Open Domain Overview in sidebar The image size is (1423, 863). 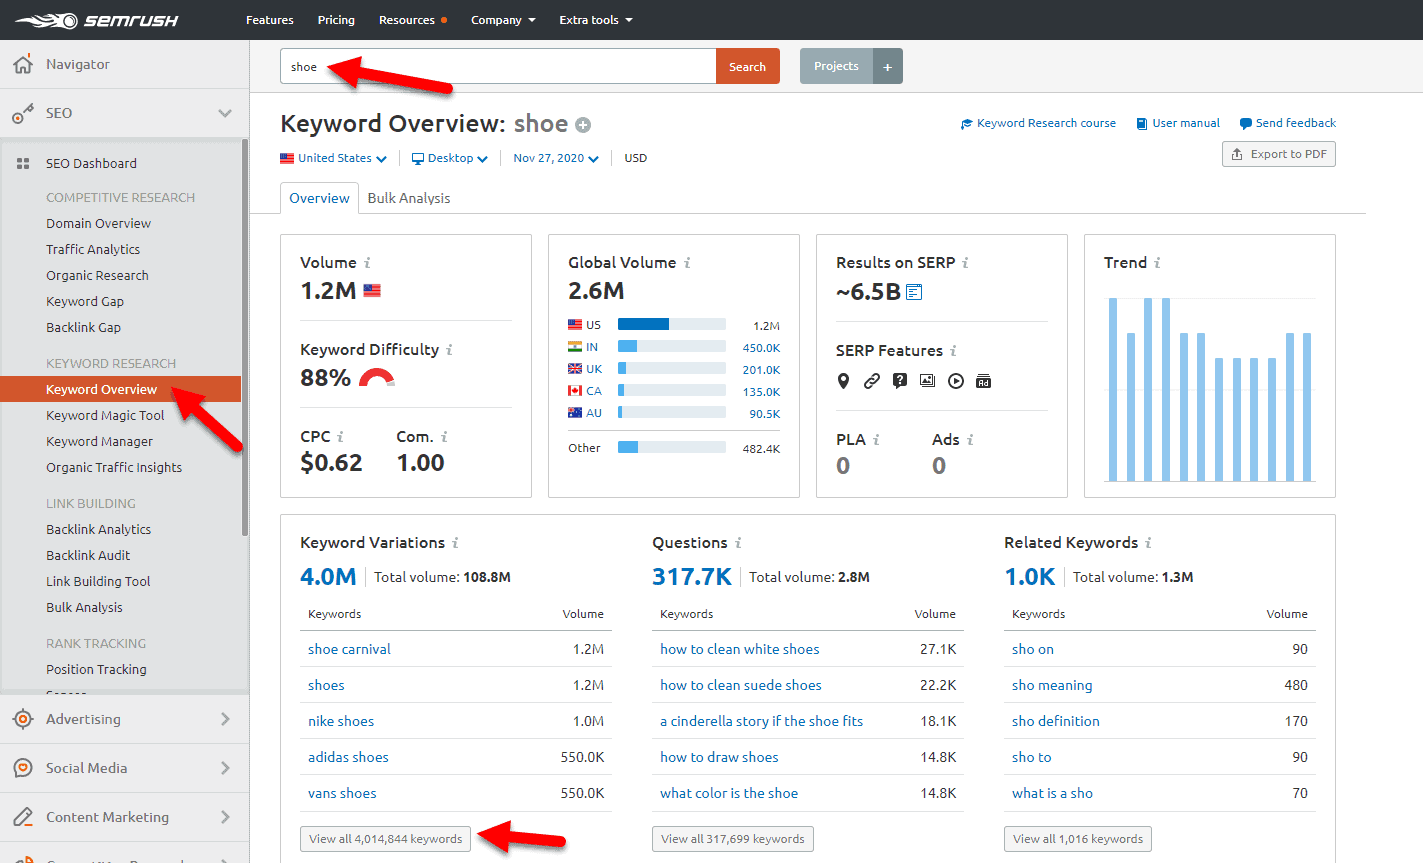click(98, 223)
